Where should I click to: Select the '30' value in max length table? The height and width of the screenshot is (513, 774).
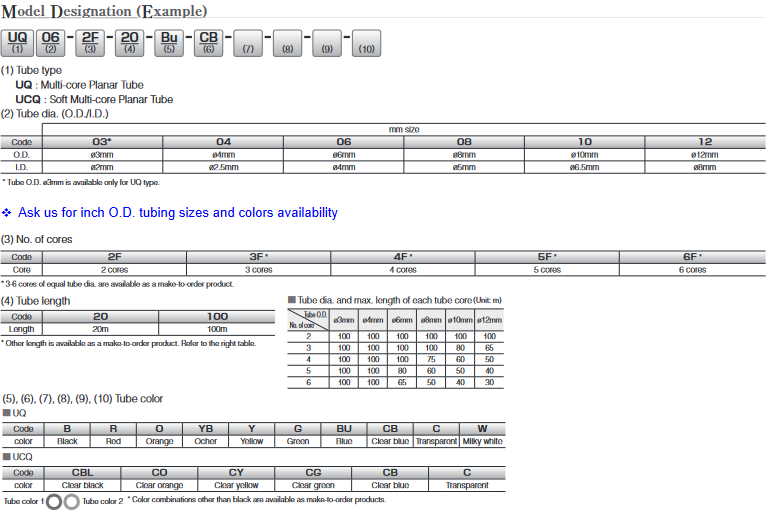[x=489, y=383]
